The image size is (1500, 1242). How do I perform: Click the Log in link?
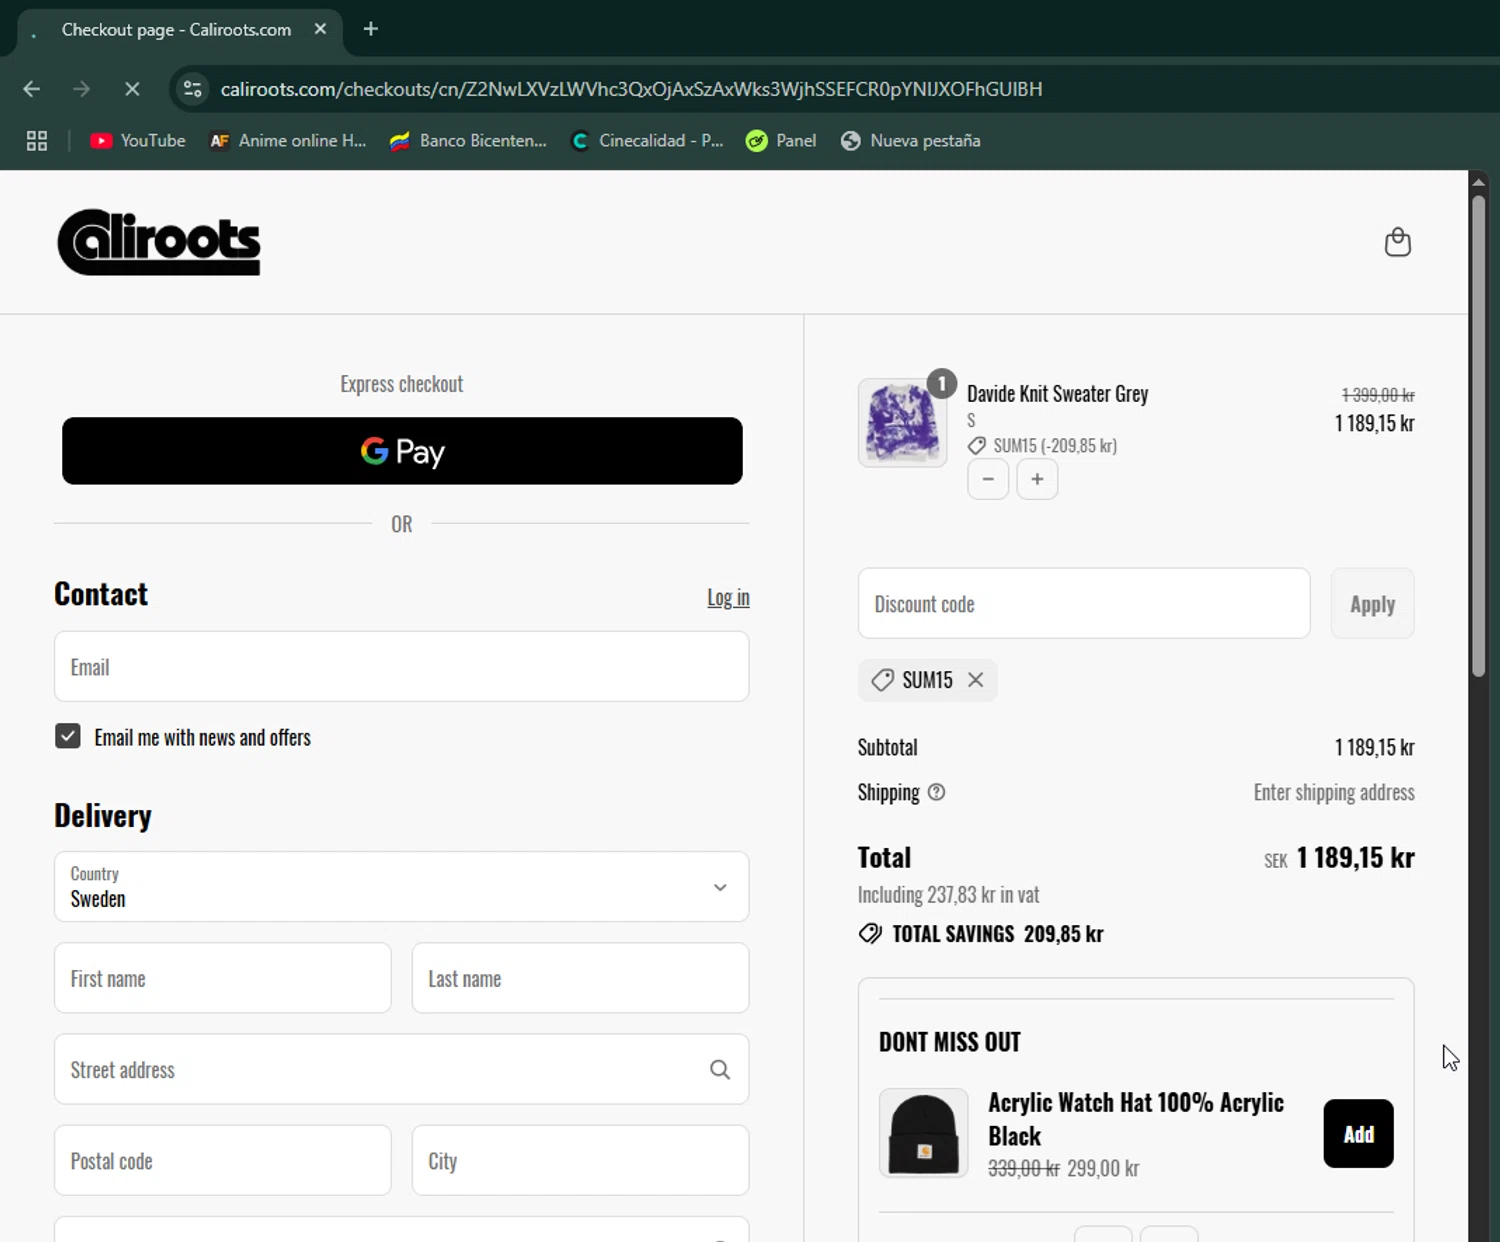[728, 597]
